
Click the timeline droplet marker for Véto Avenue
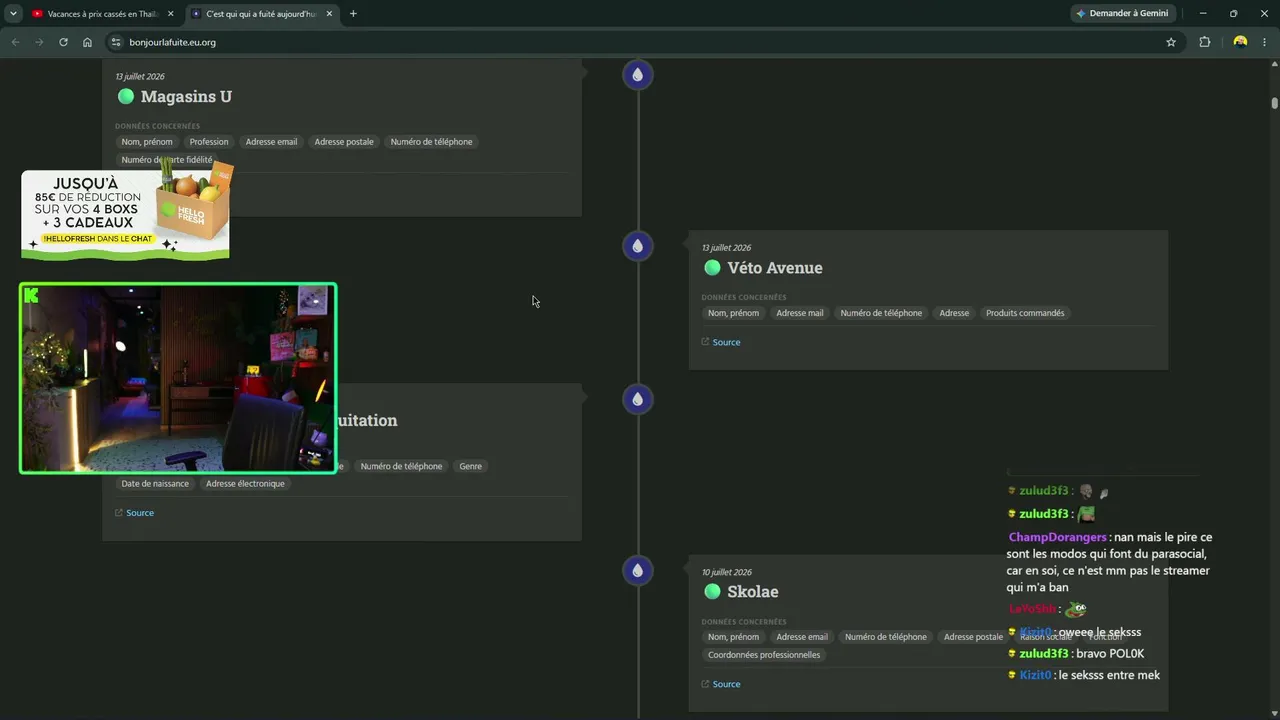point(637,246)
